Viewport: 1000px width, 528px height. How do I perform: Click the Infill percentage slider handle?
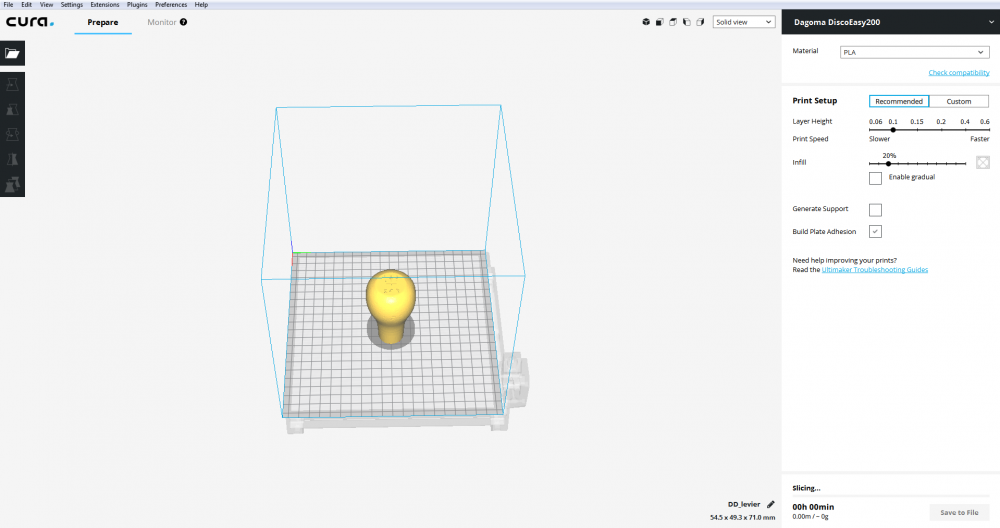888,164
